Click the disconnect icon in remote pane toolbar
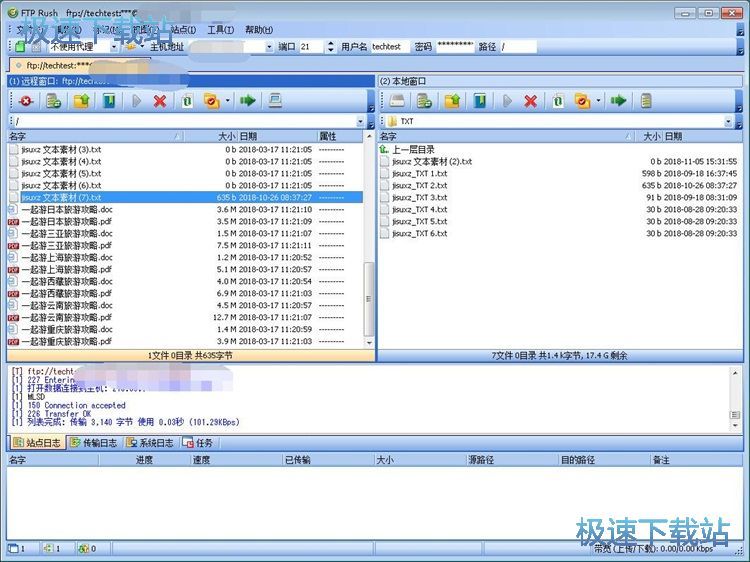The width and height of the screenshot is (750, 562). pyautogui.click(x=26, y=101)
